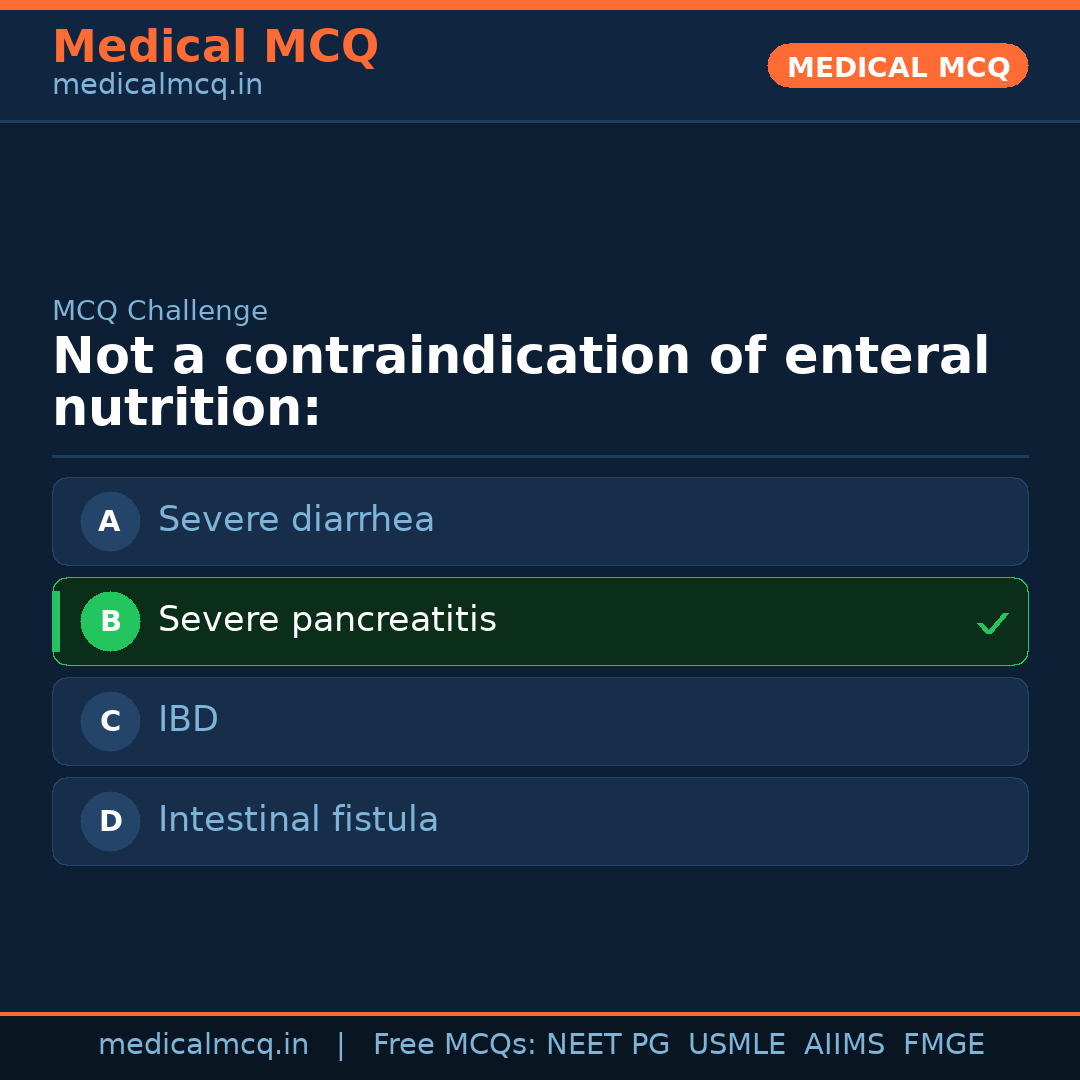Click the question heading about enteral nutrition
The image size is (1080, 1080).
(x=520, y=382)
